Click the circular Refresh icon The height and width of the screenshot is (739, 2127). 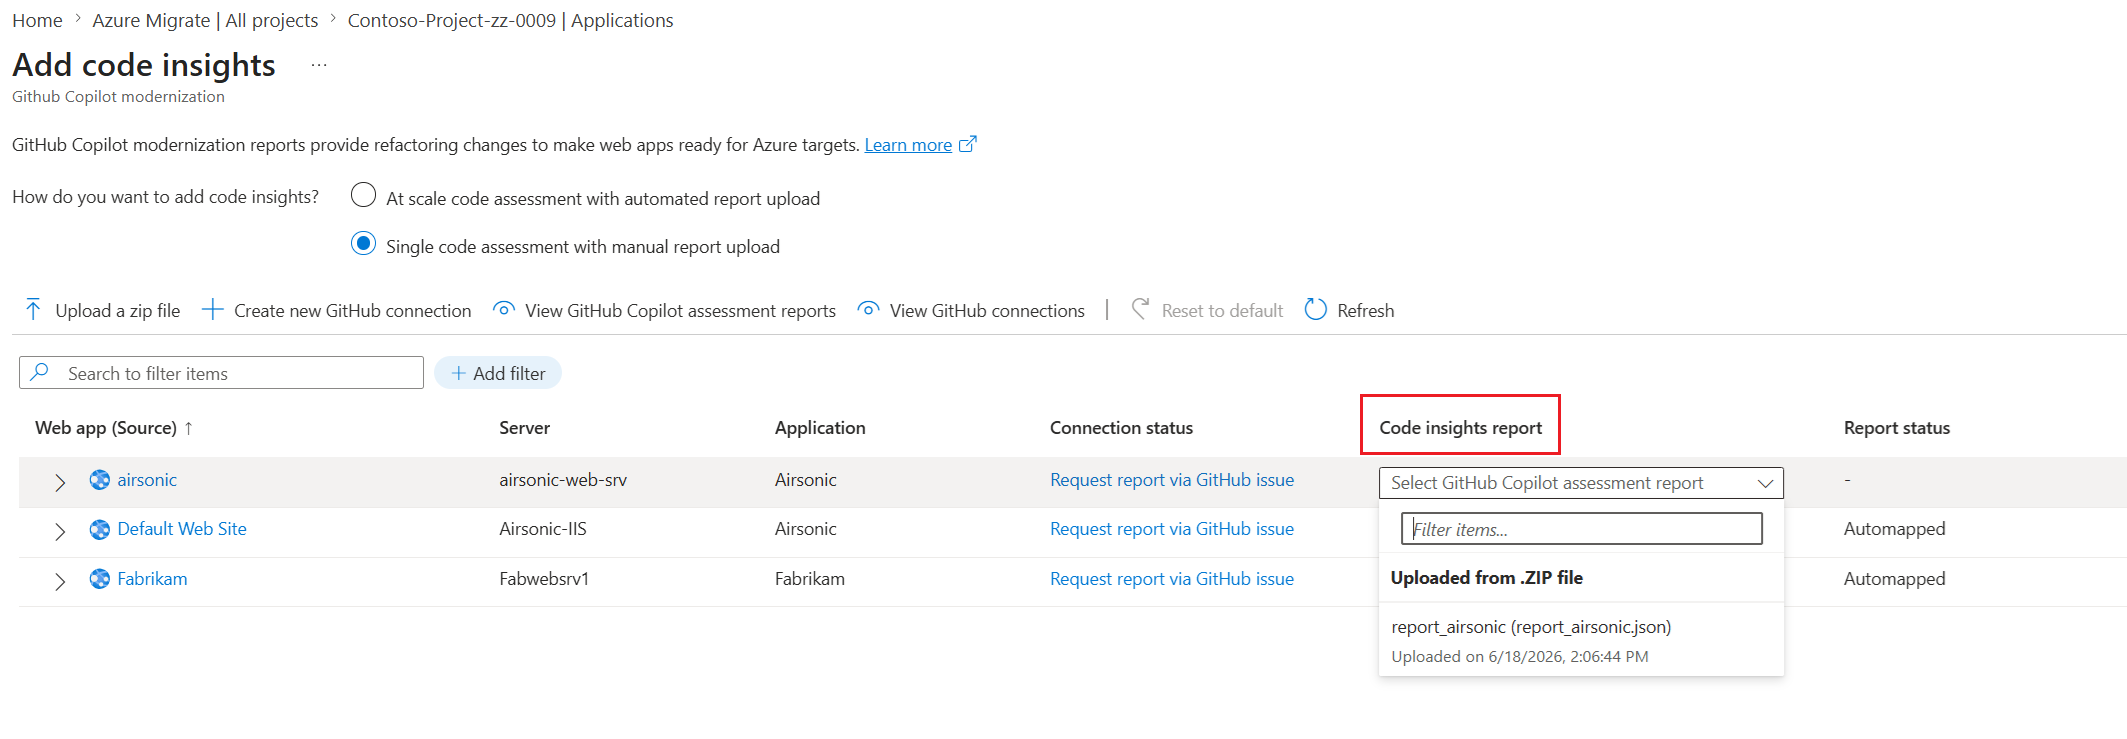pos(1316,310)
